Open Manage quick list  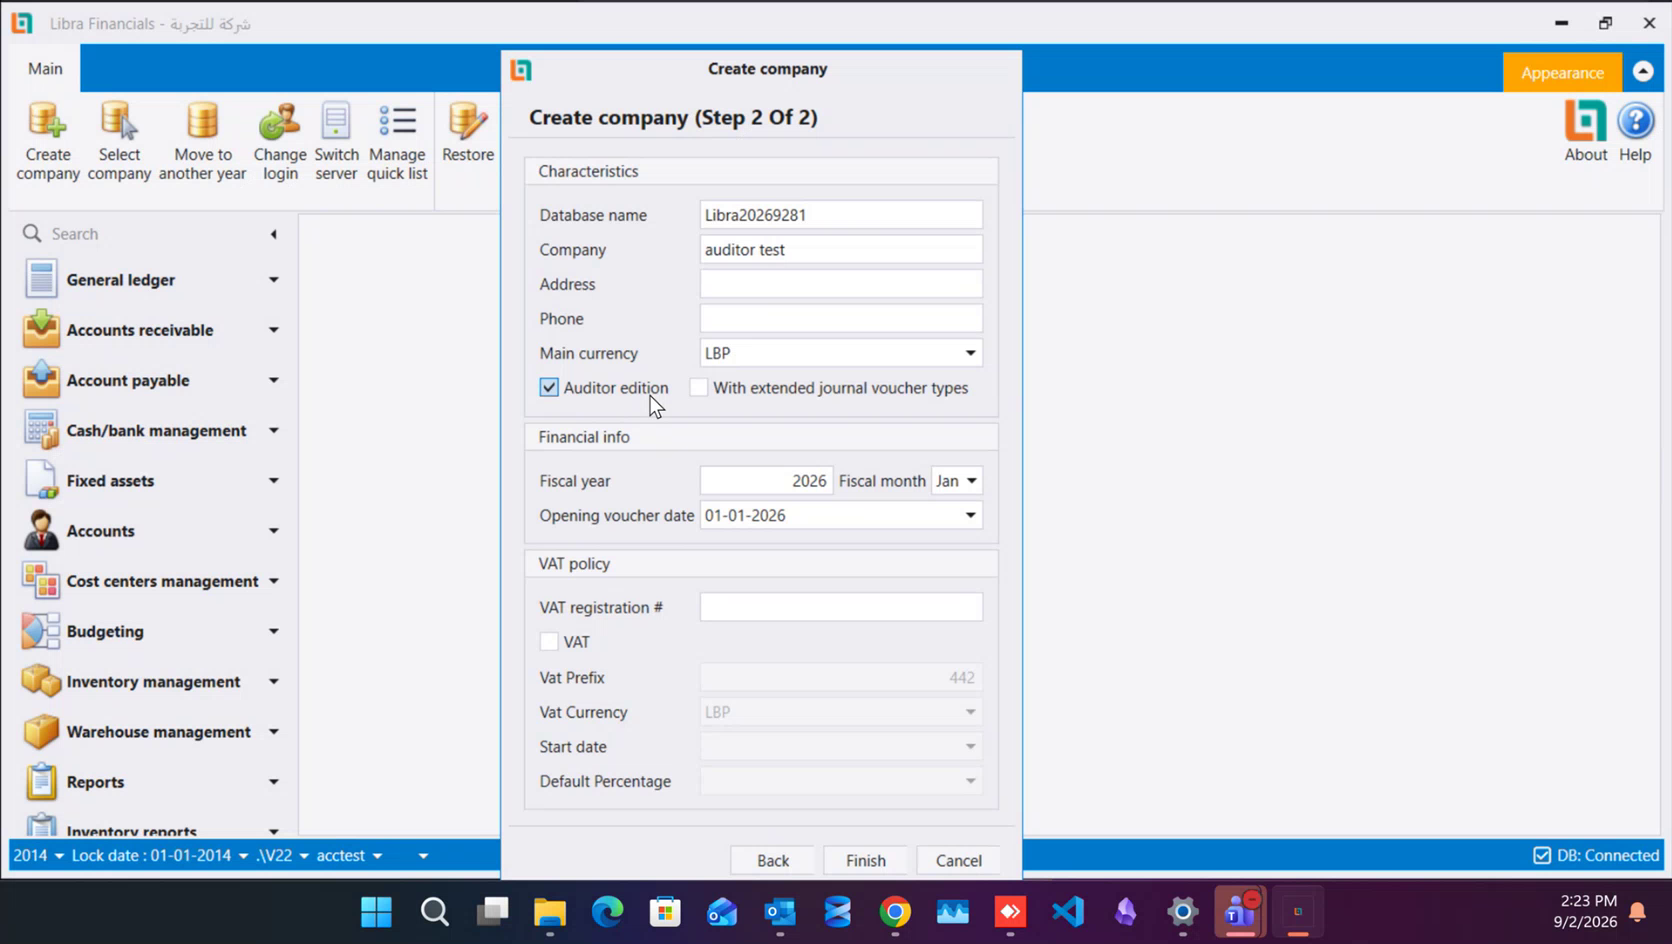pos(397,141)
